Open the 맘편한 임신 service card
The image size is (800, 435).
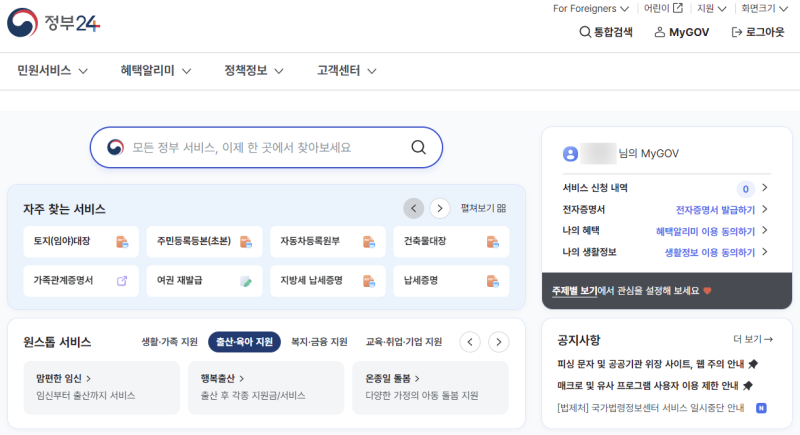coord(102,388)
